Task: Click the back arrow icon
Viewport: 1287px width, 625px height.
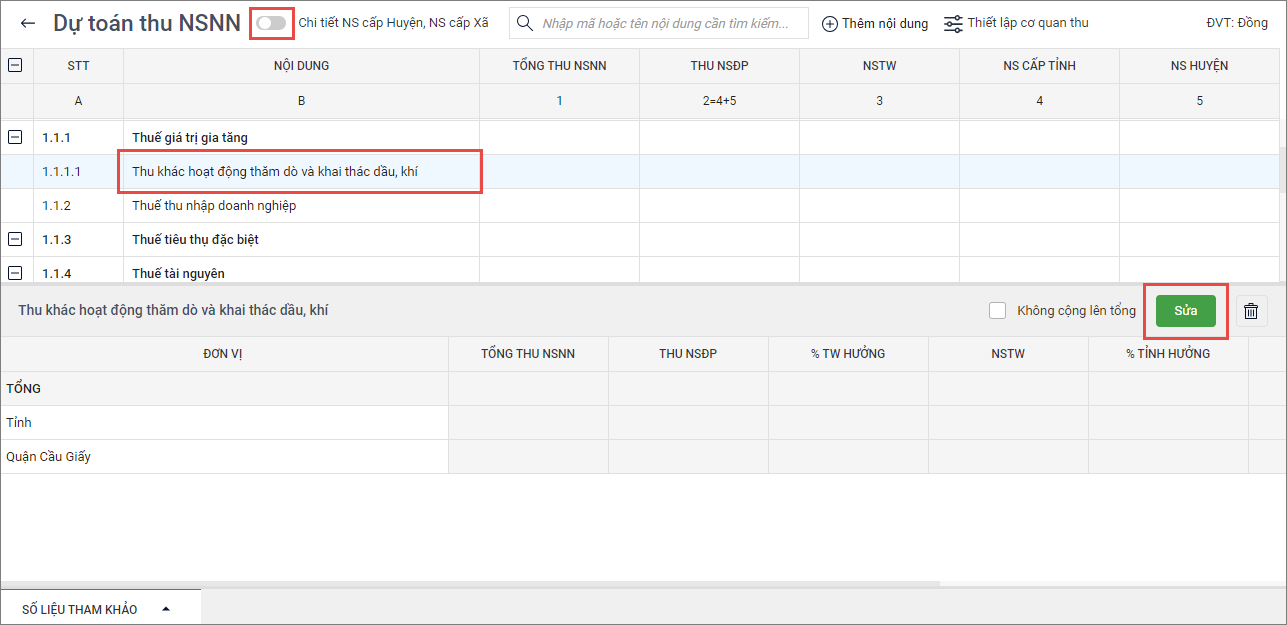Action: (28, 23)
